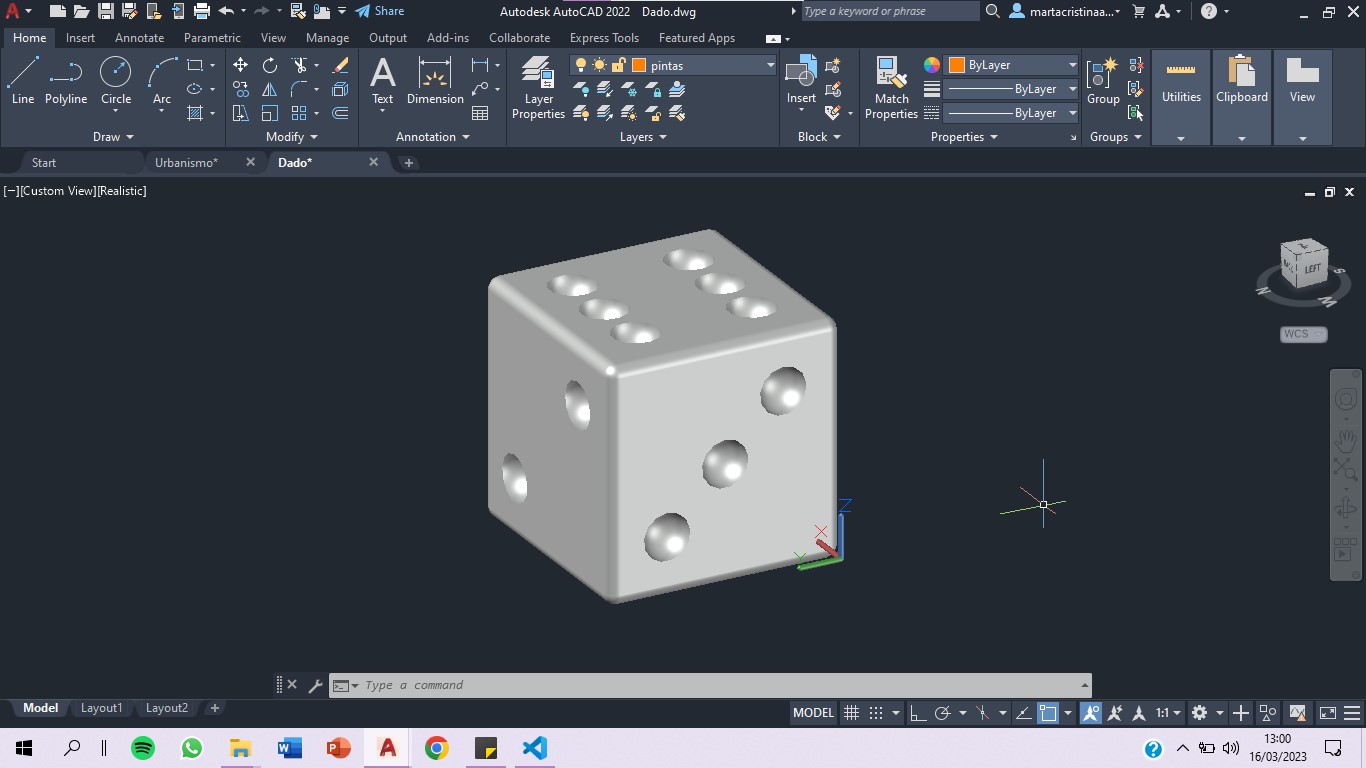Open the Parametric ribbon tab
The width and height of the screenshot is (1366, 768).
click(x=212, y=38)
